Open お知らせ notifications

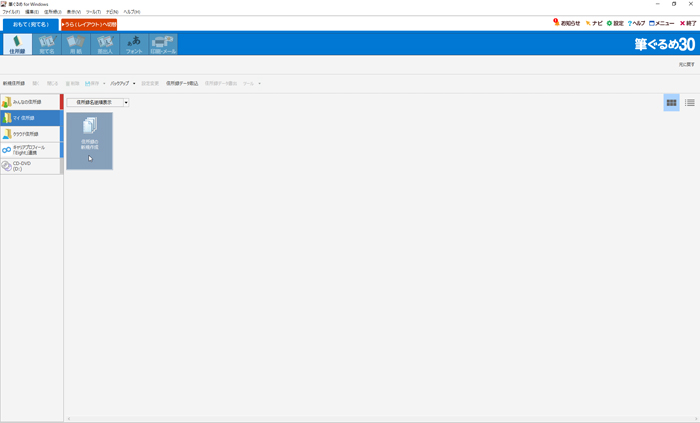pyautogui.click(x=567, y=23)
